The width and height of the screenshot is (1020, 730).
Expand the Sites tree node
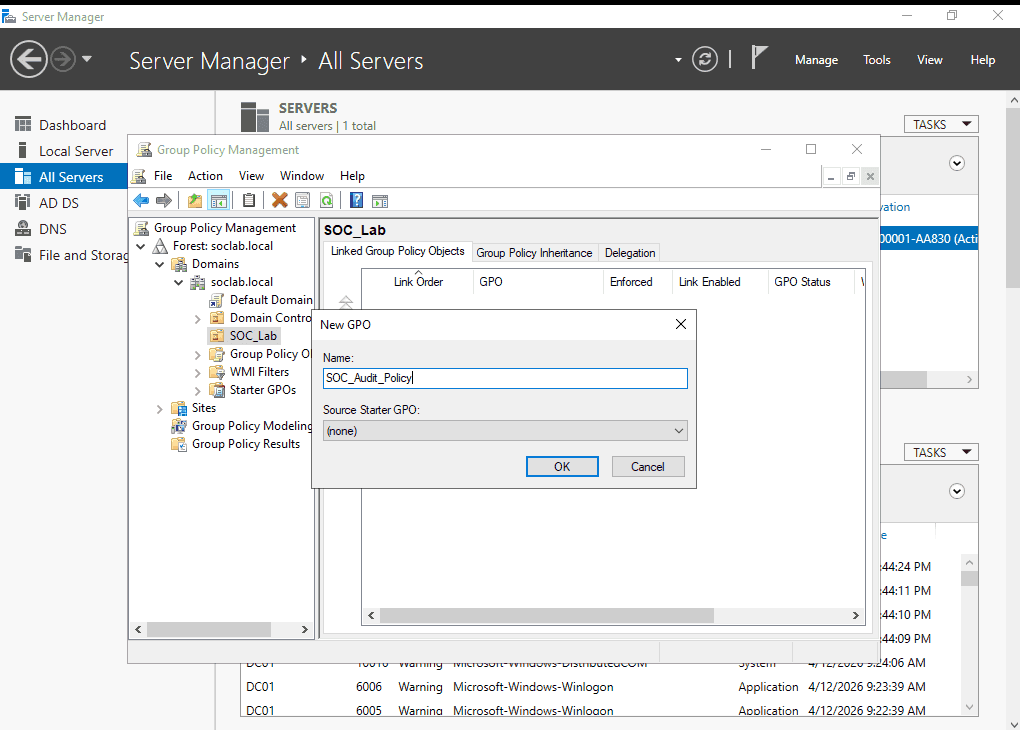tap(159, 409)
